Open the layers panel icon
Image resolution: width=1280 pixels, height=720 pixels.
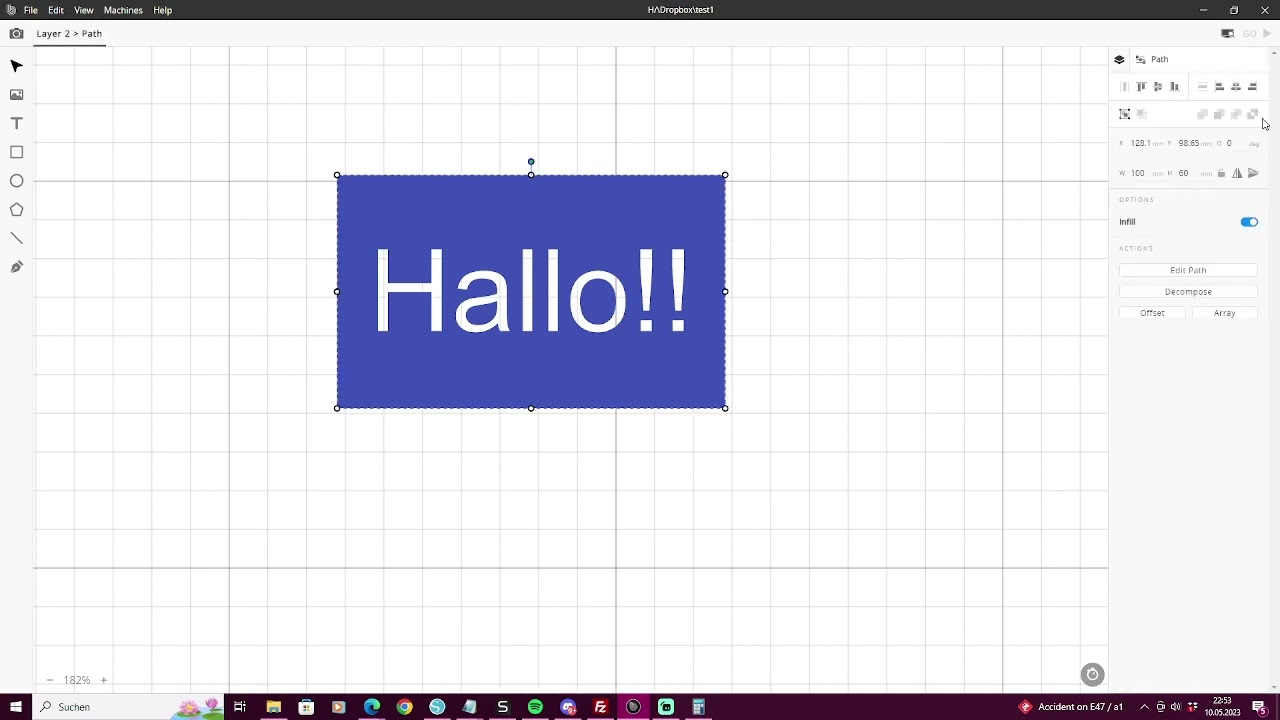(1119, 59)
